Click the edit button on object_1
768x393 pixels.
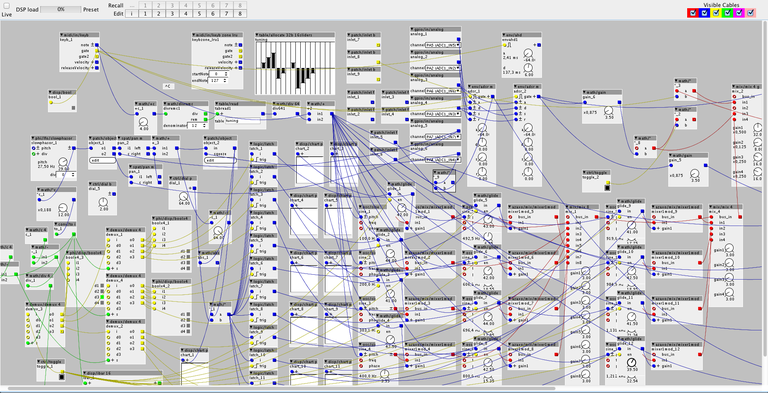(103, 160)
